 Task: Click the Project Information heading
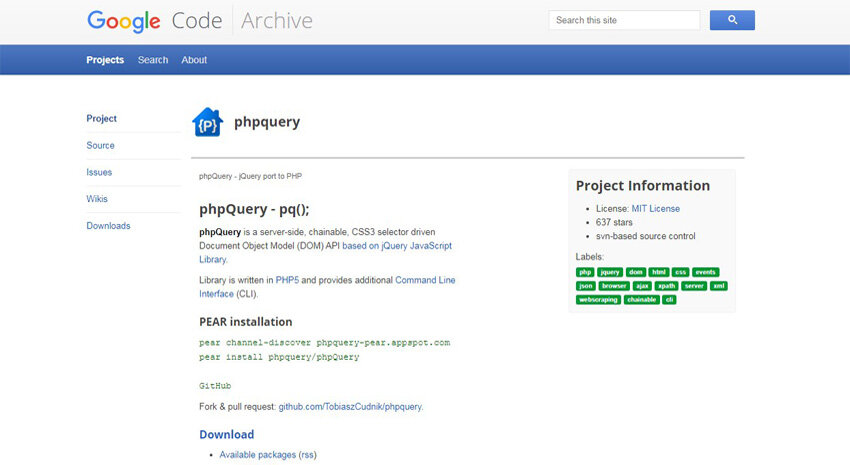643,186
